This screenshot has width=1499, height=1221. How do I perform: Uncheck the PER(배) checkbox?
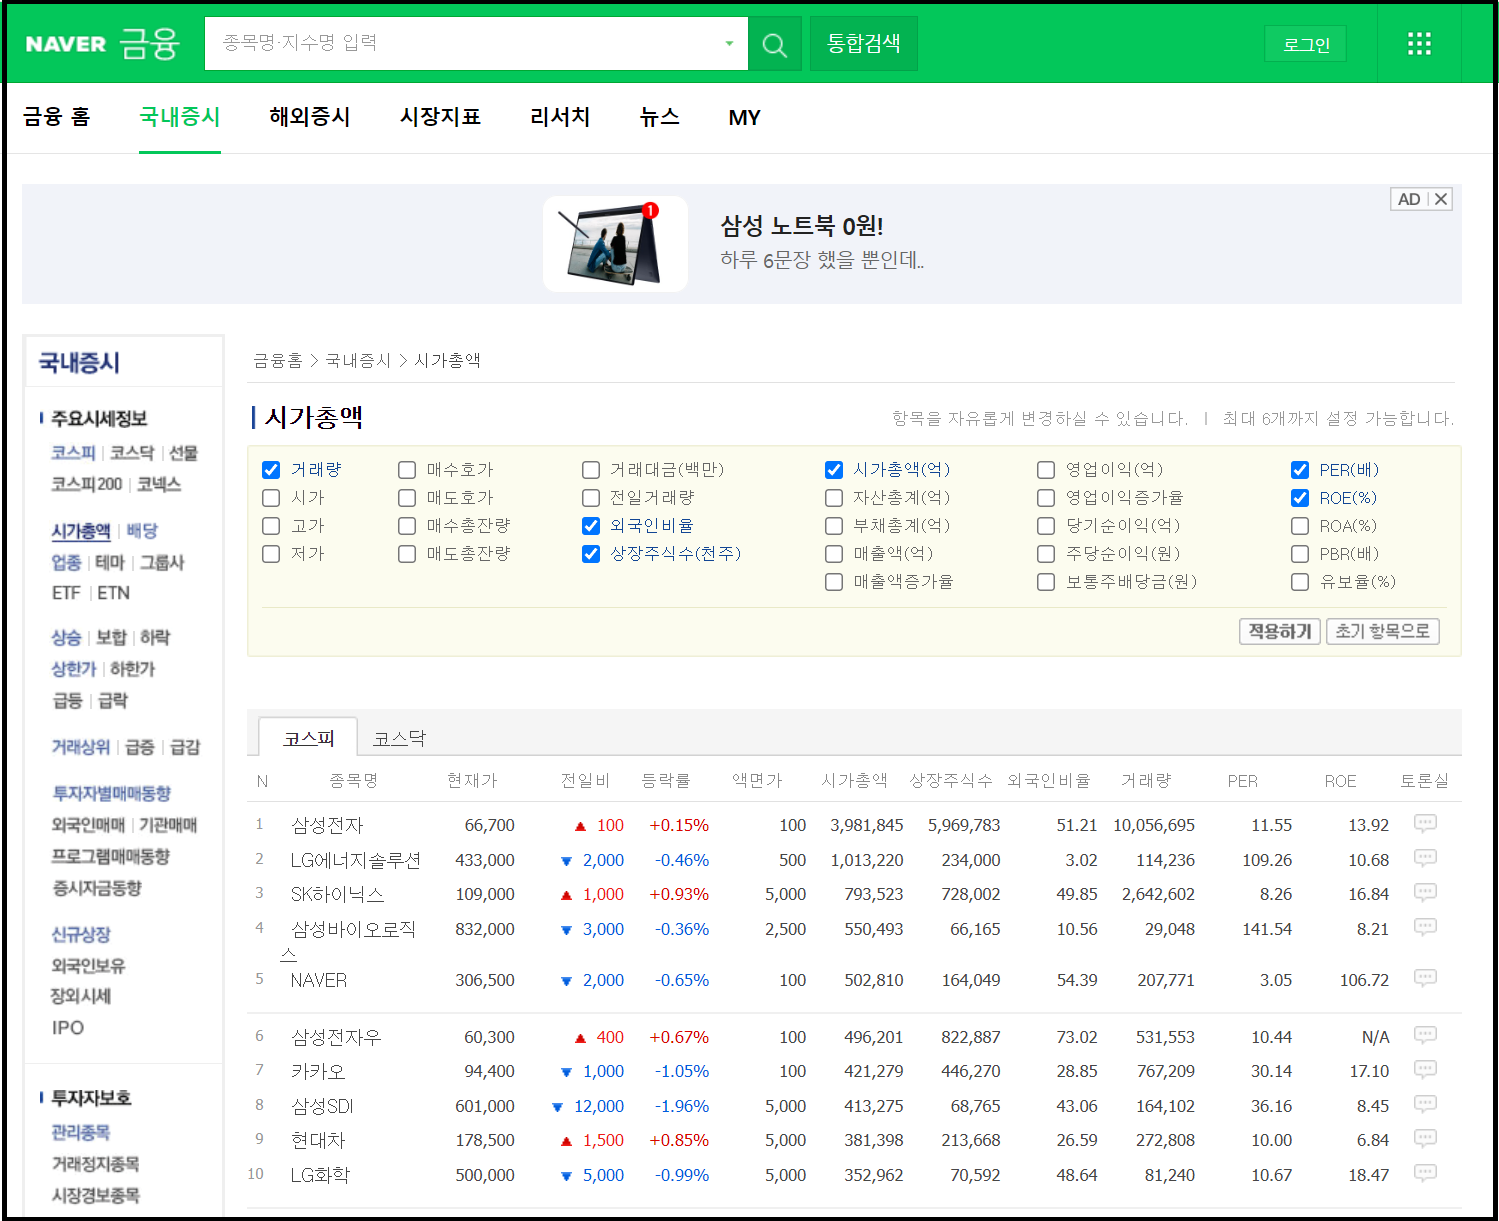tap(1300, 470)
